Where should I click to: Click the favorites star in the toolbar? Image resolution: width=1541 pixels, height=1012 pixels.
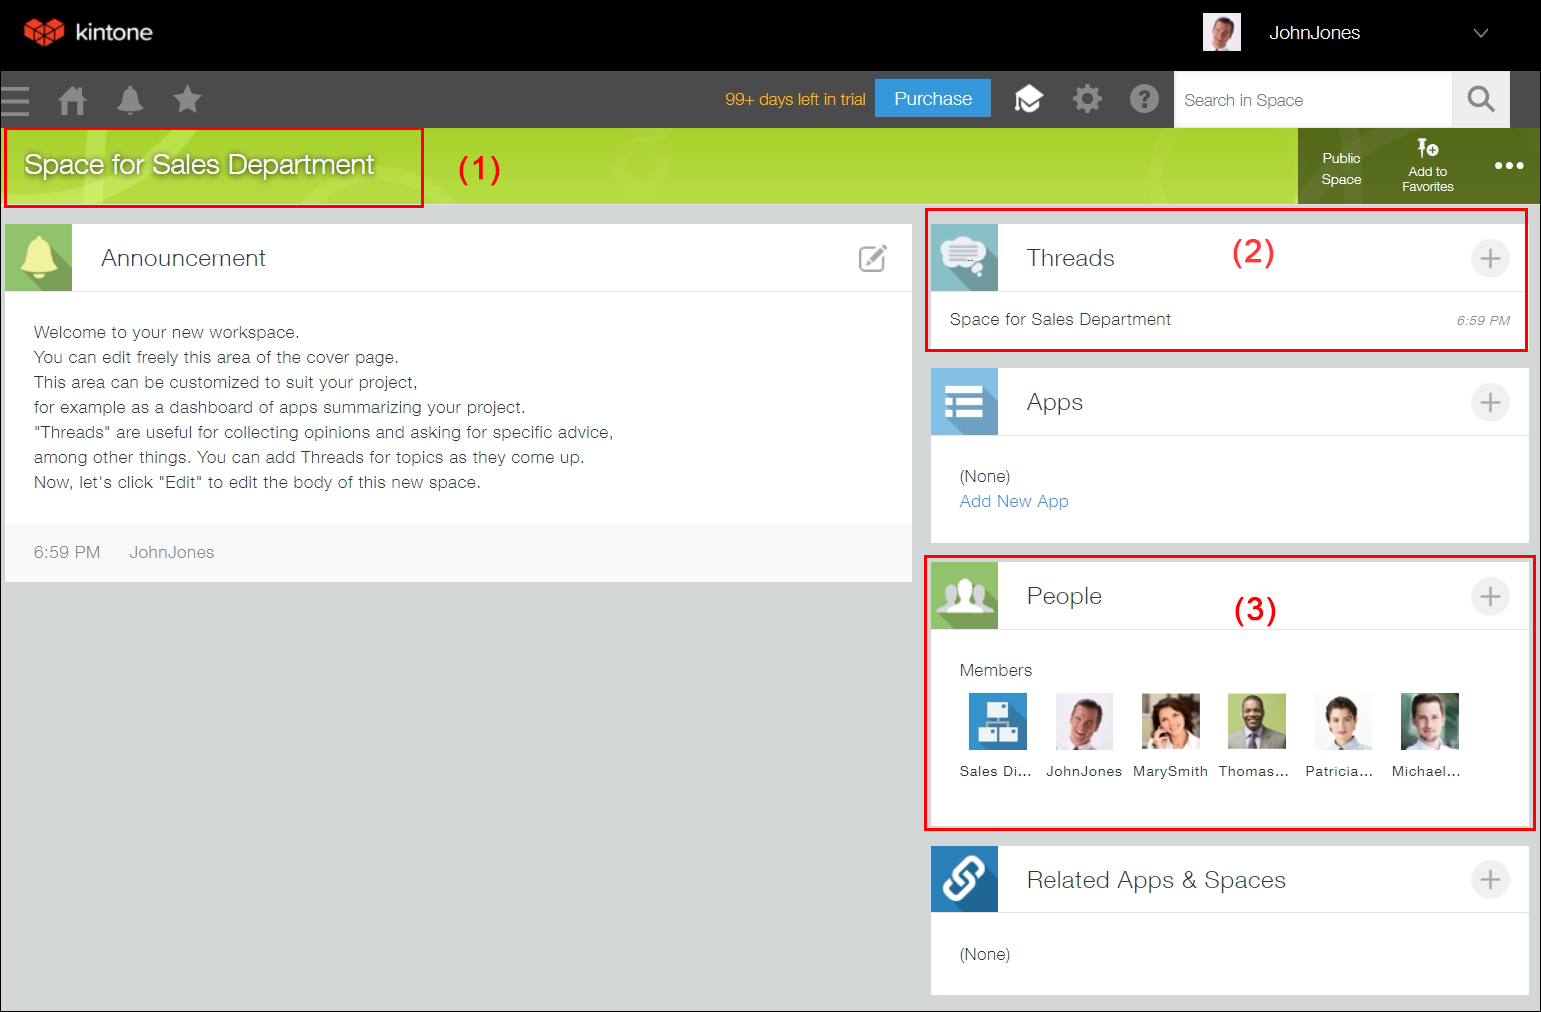[187, 100]
